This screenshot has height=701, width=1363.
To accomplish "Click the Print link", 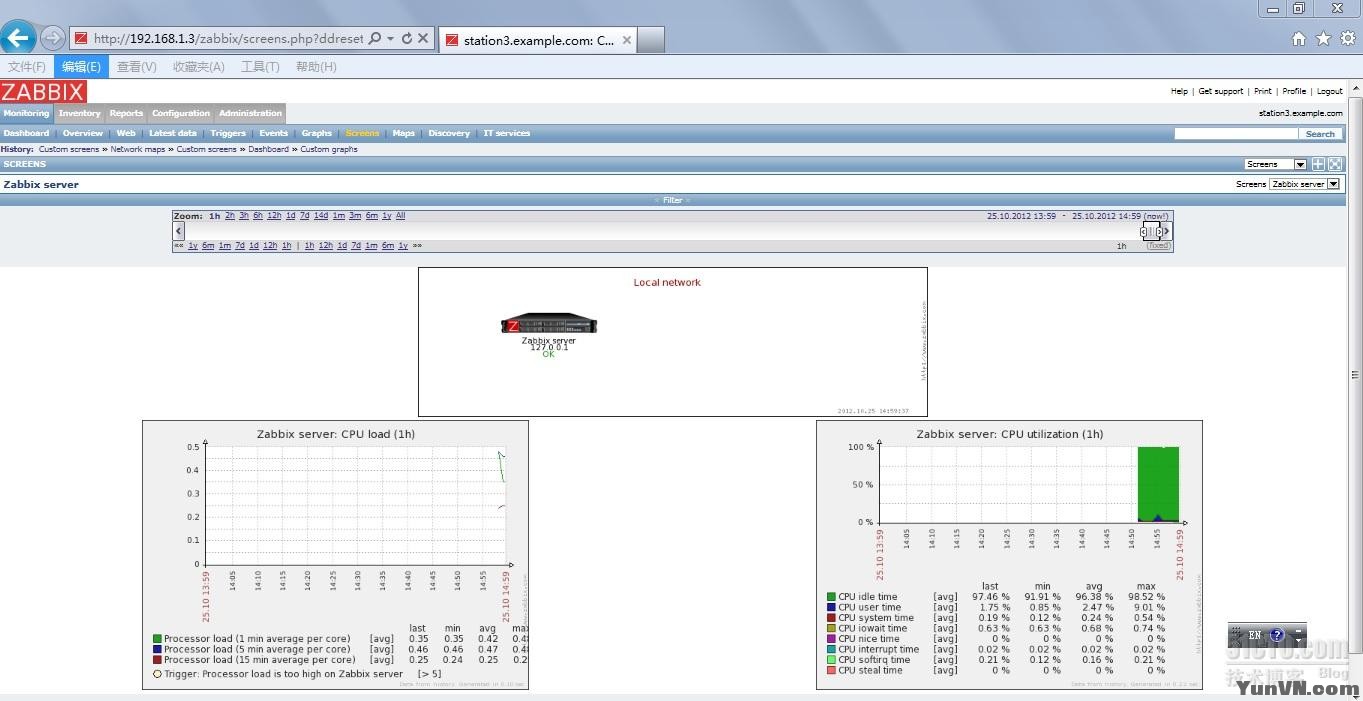I will coord(1263,91).
